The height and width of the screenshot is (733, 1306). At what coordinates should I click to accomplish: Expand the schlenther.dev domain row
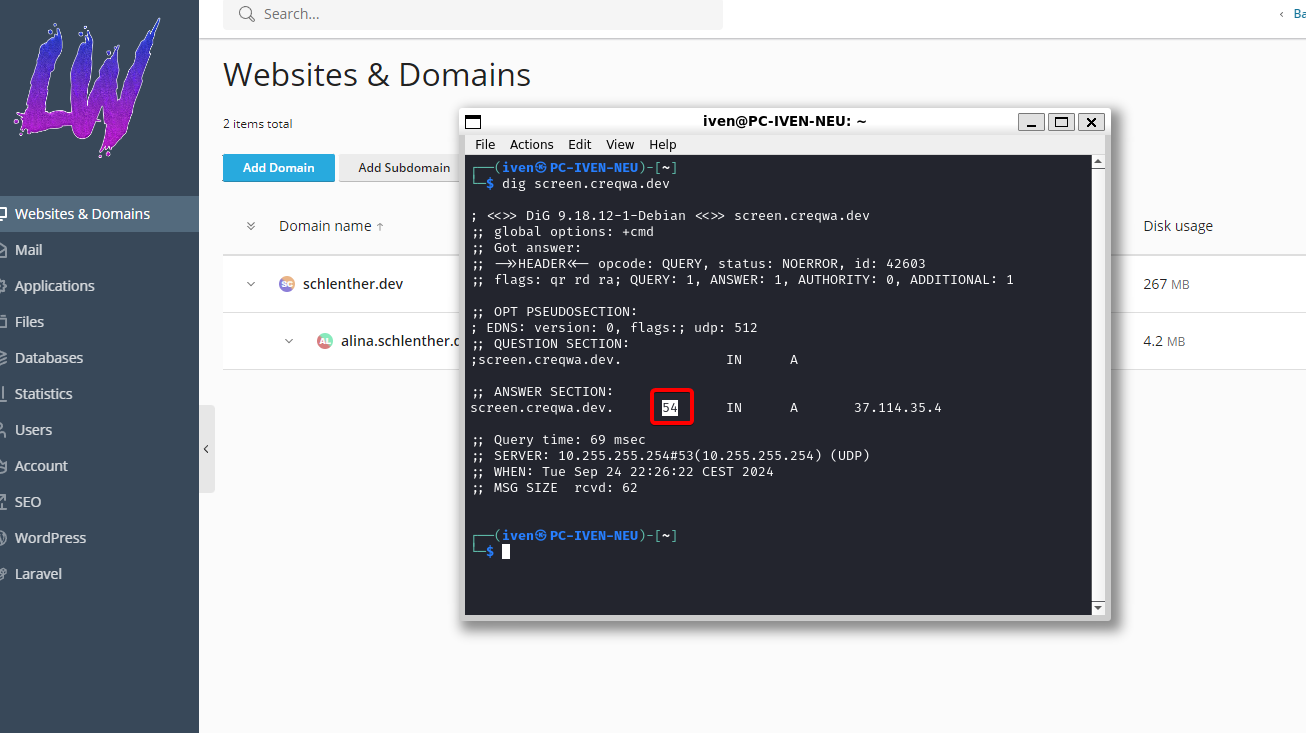coord(251,284)
